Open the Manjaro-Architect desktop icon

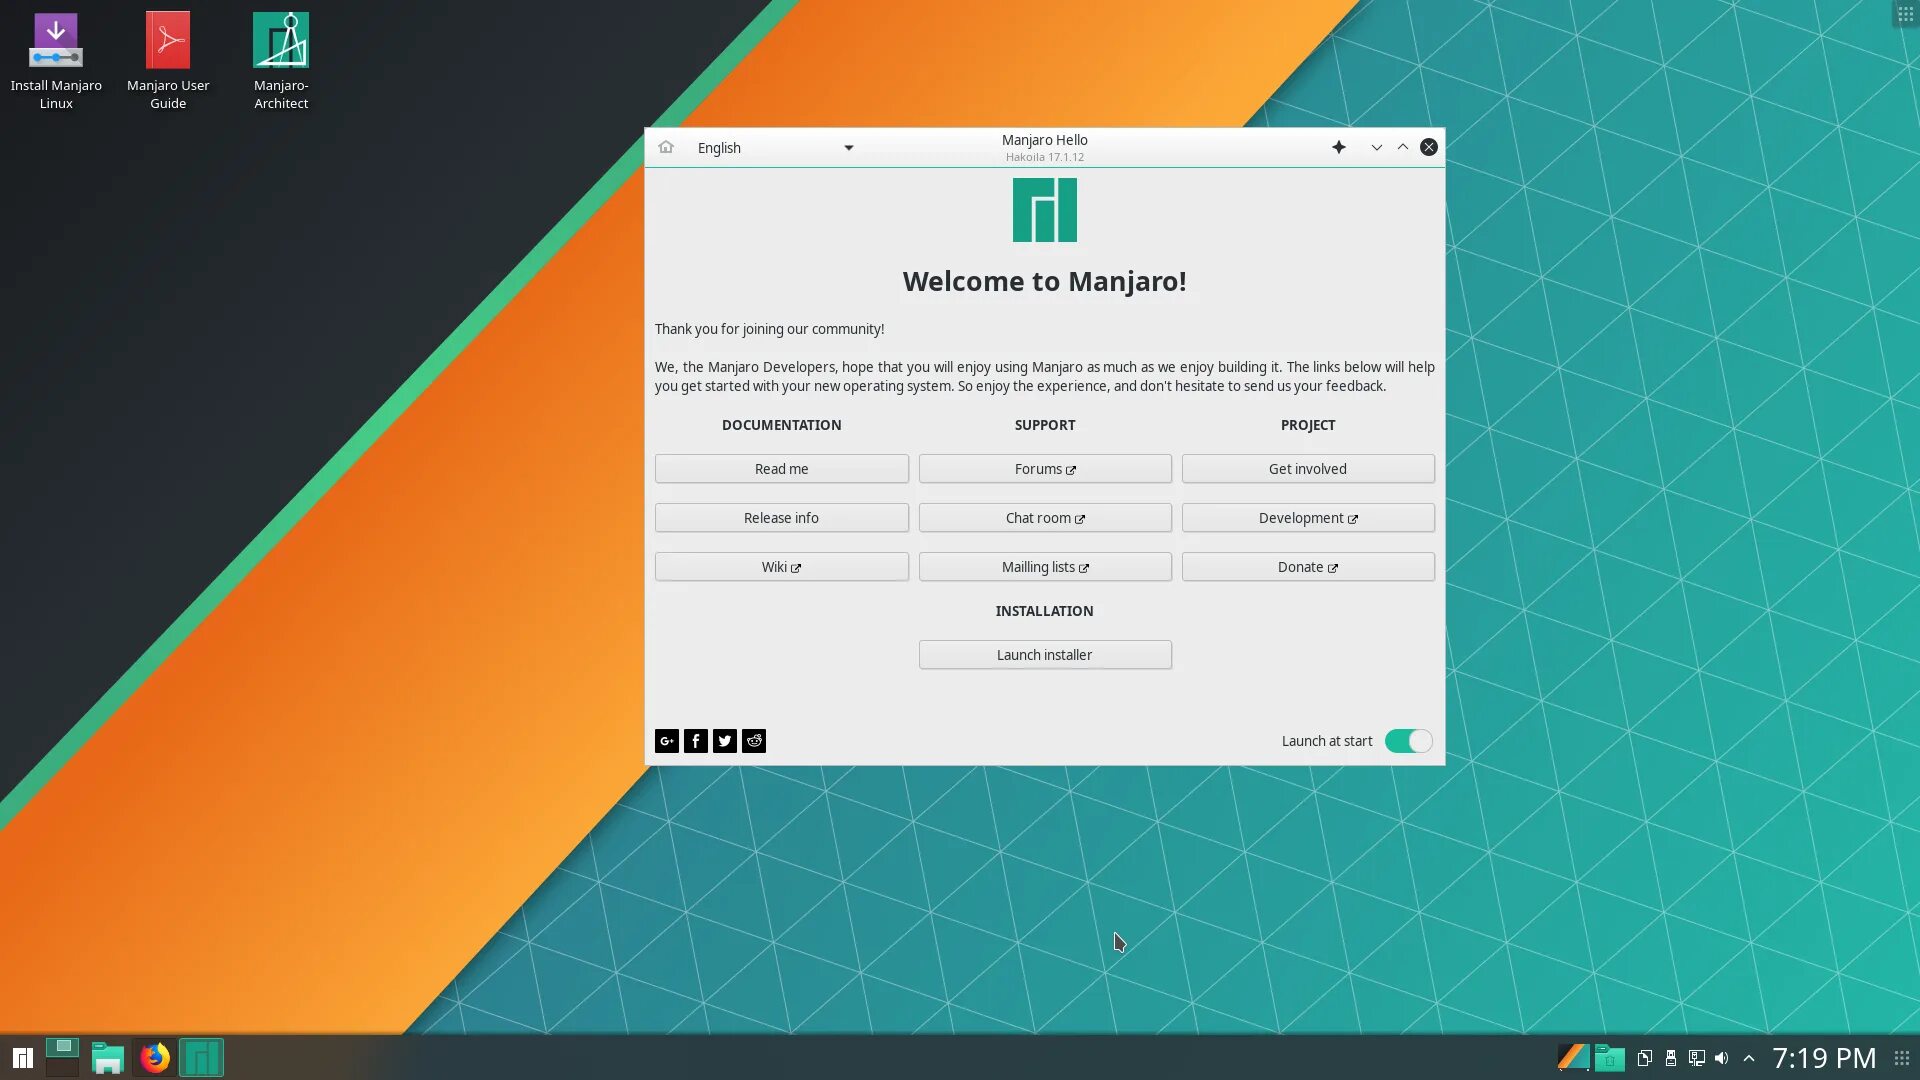coord(281,60)
